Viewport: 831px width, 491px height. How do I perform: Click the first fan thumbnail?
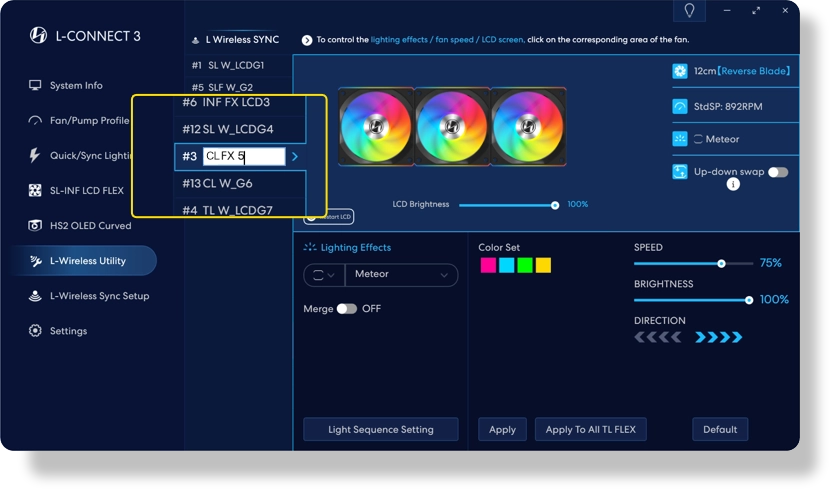[x=376, y=127]
